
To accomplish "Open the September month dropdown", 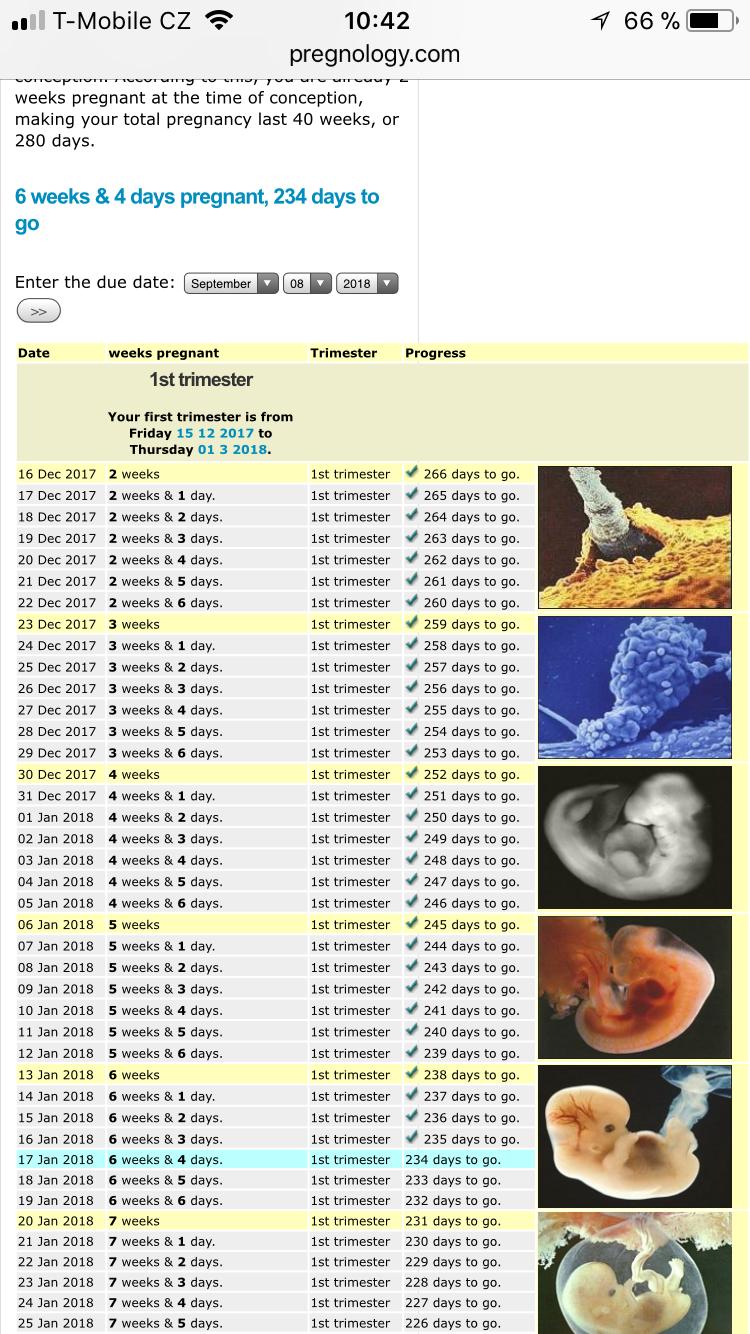I will point(231,284).
